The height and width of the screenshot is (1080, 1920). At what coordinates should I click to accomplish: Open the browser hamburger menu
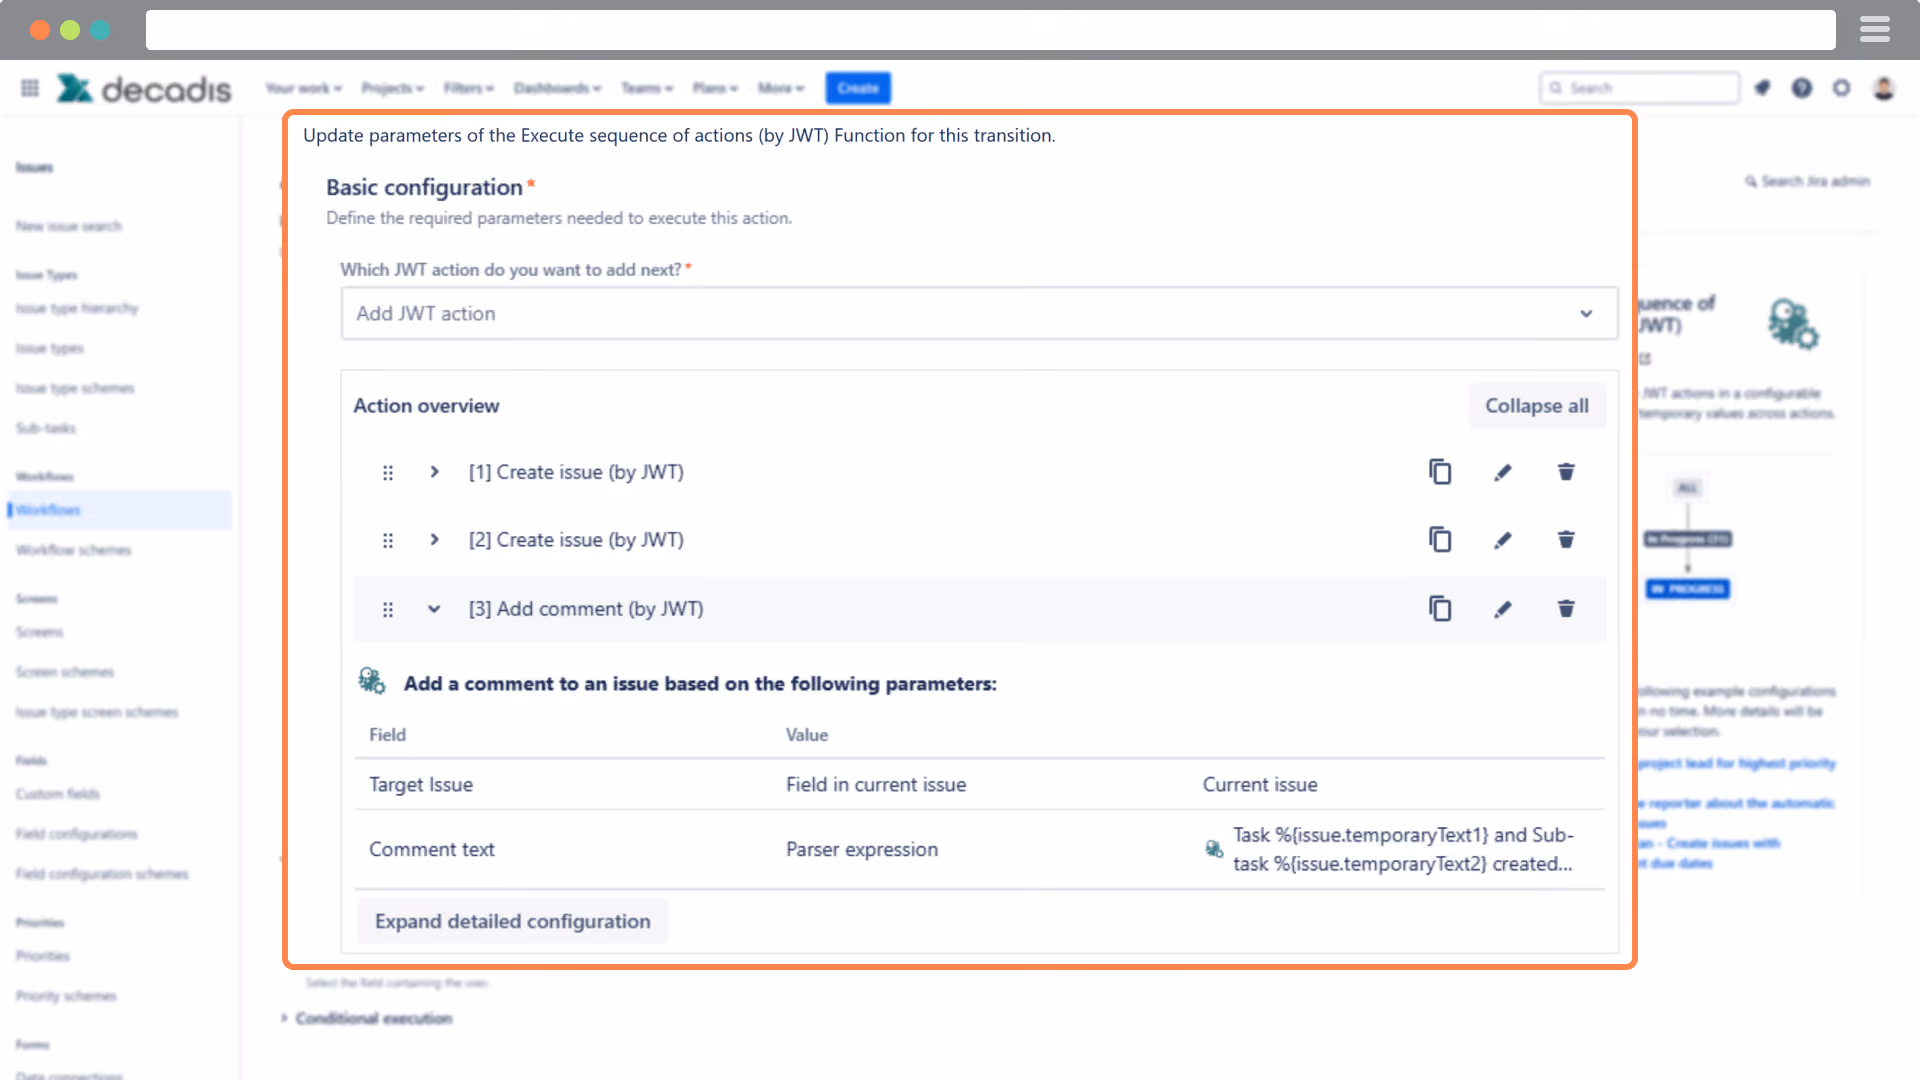coord(1875,30)
